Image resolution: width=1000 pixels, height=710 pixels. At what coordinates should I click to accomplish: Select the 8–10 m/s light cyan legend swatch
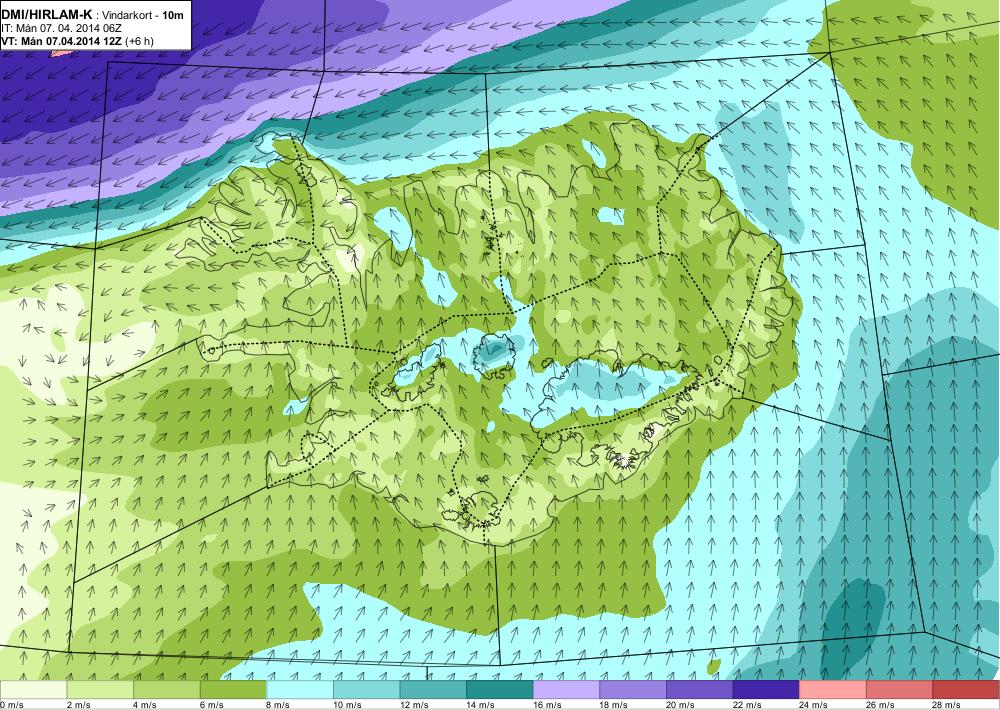coord(300,690)
